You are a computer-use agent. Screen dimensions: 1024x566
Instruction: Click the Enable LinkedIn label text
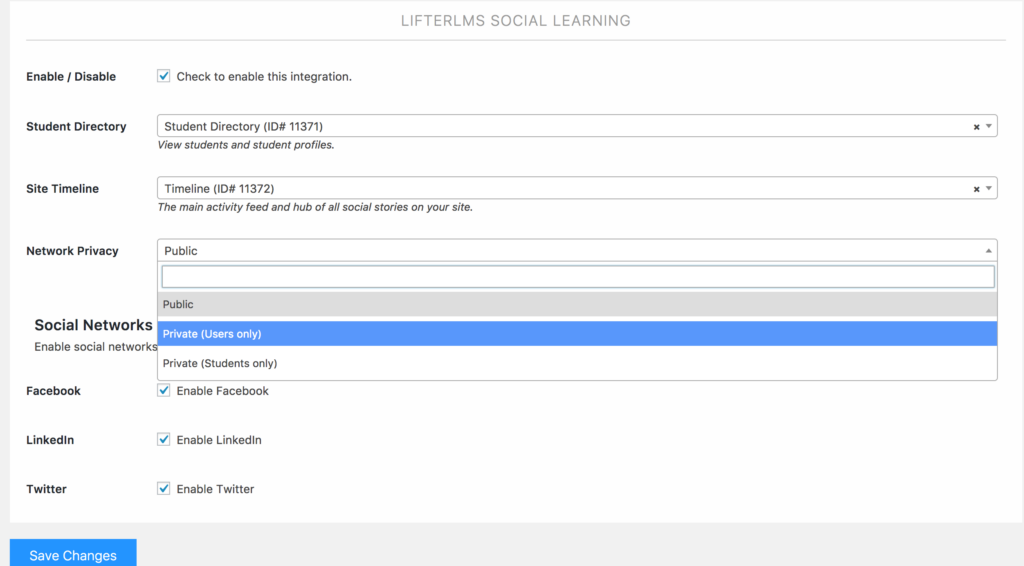click(x=219, y=439)
